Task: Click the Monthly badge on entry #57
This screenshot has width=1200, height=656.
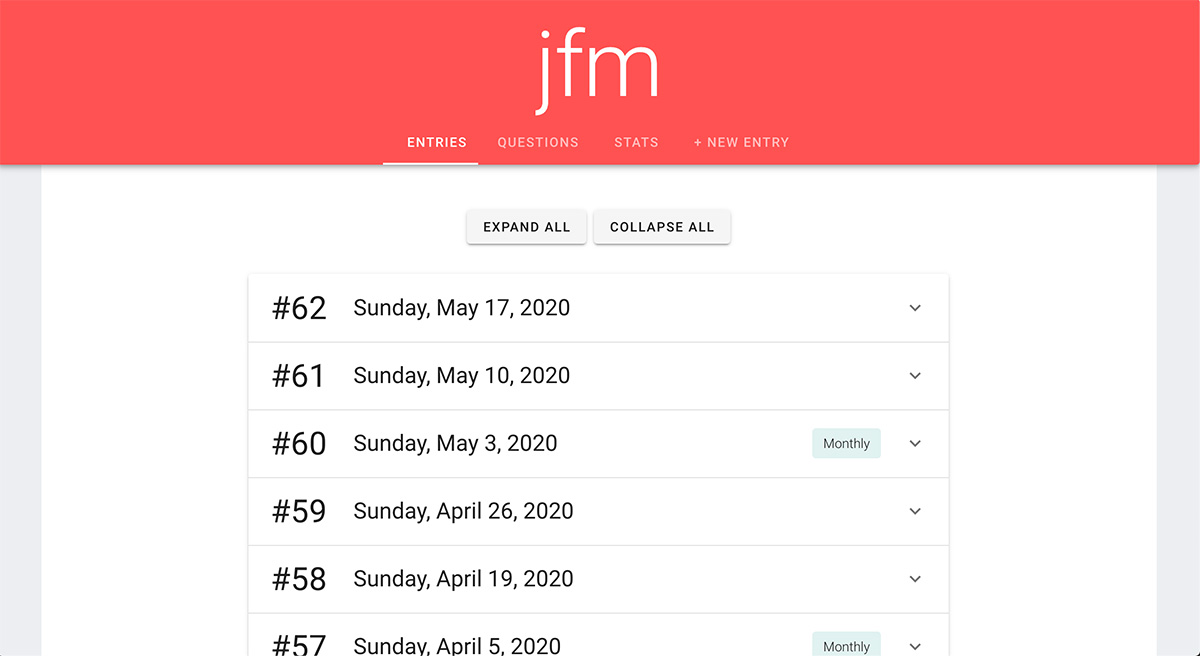Action: point(846,645)
